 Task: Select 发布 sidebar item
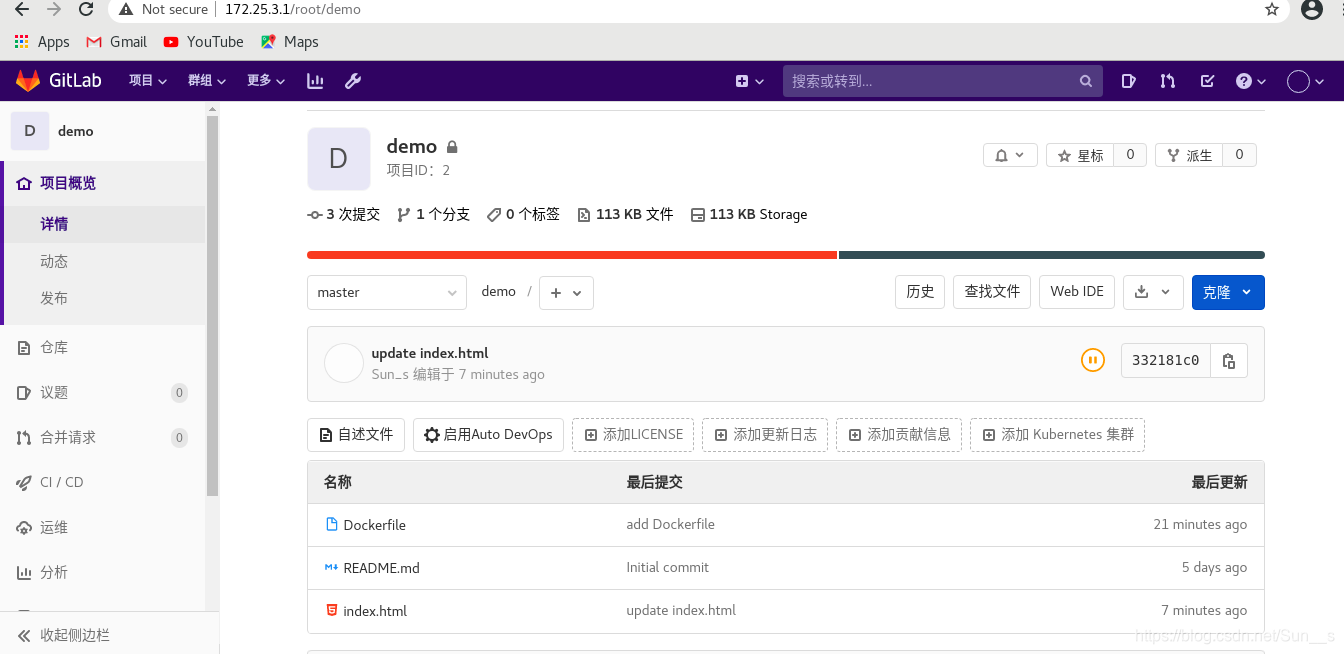point(54,298)
